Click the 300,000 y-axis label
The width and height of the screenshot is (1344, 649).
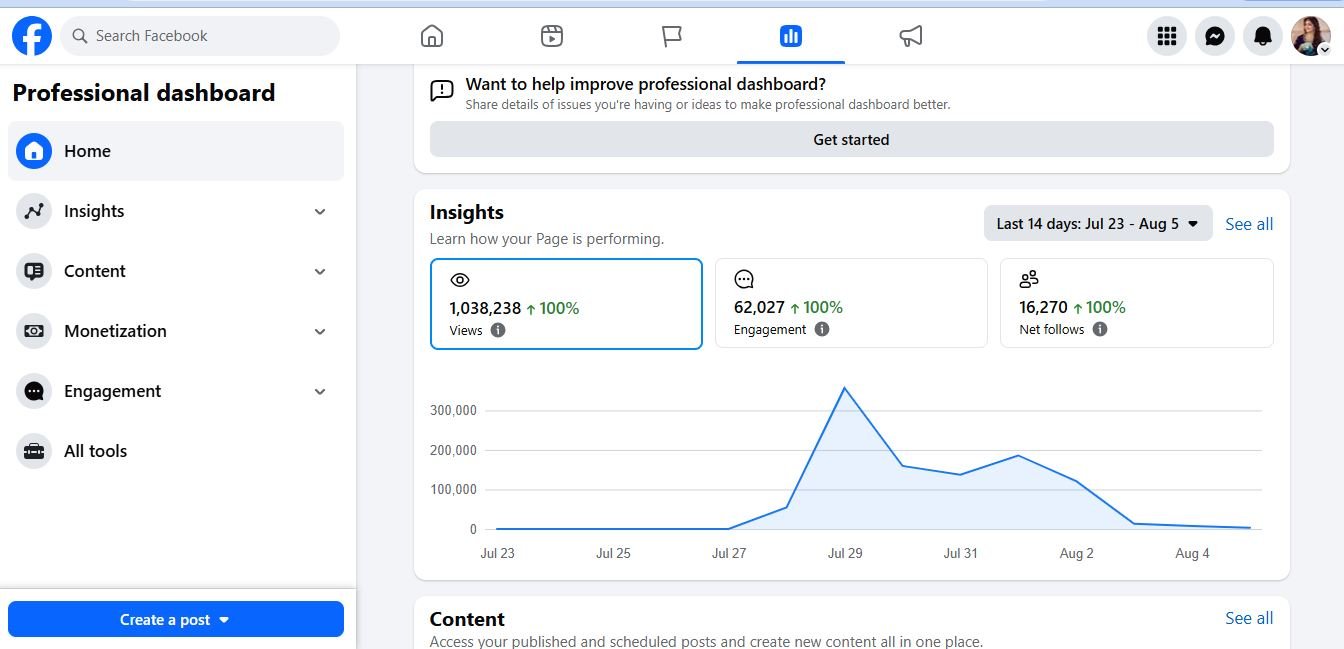[453, 410]
